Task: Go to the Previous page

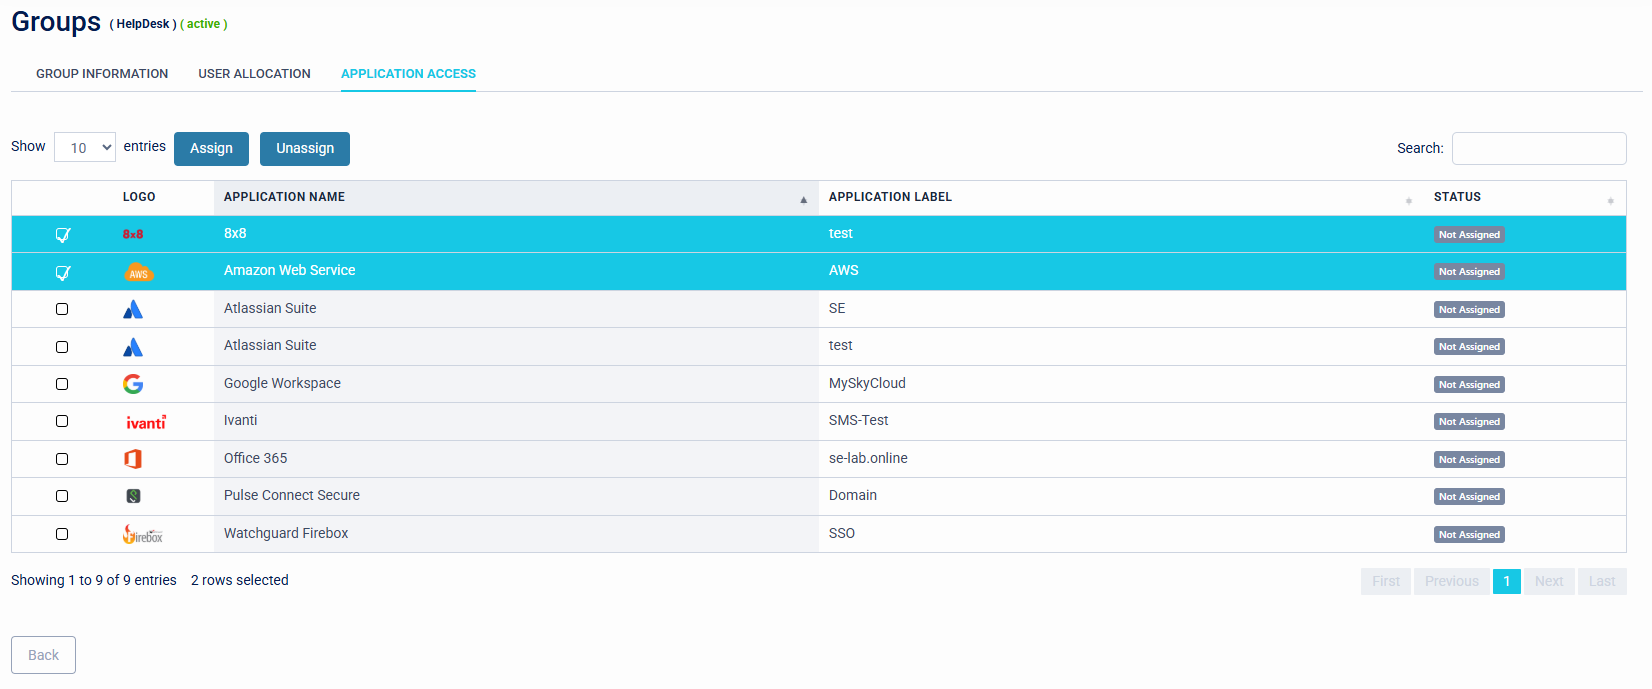Action: (x=1452, y=581)
